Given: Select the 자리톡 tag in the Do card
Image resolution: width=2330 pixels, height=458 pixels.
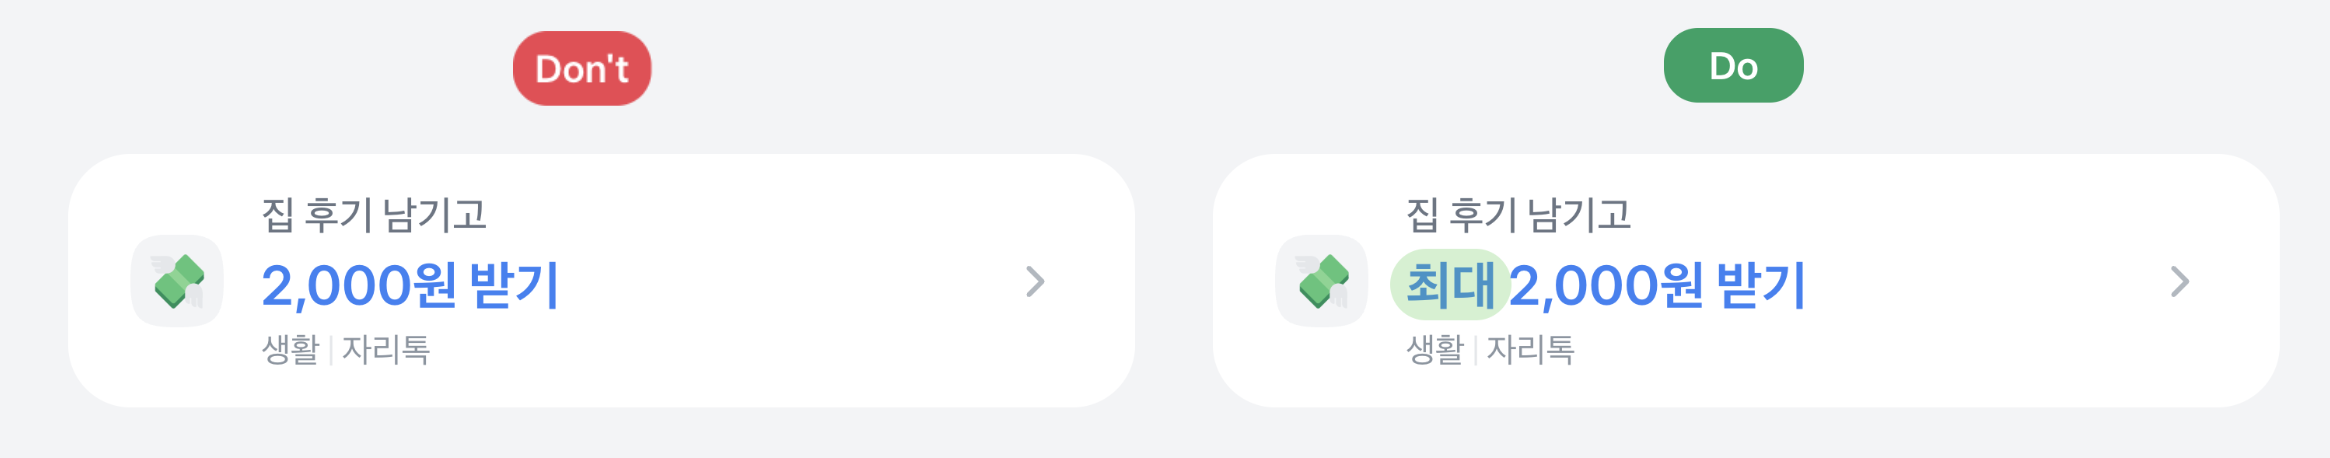Looking at the screenshot, I should (1531, 349).
